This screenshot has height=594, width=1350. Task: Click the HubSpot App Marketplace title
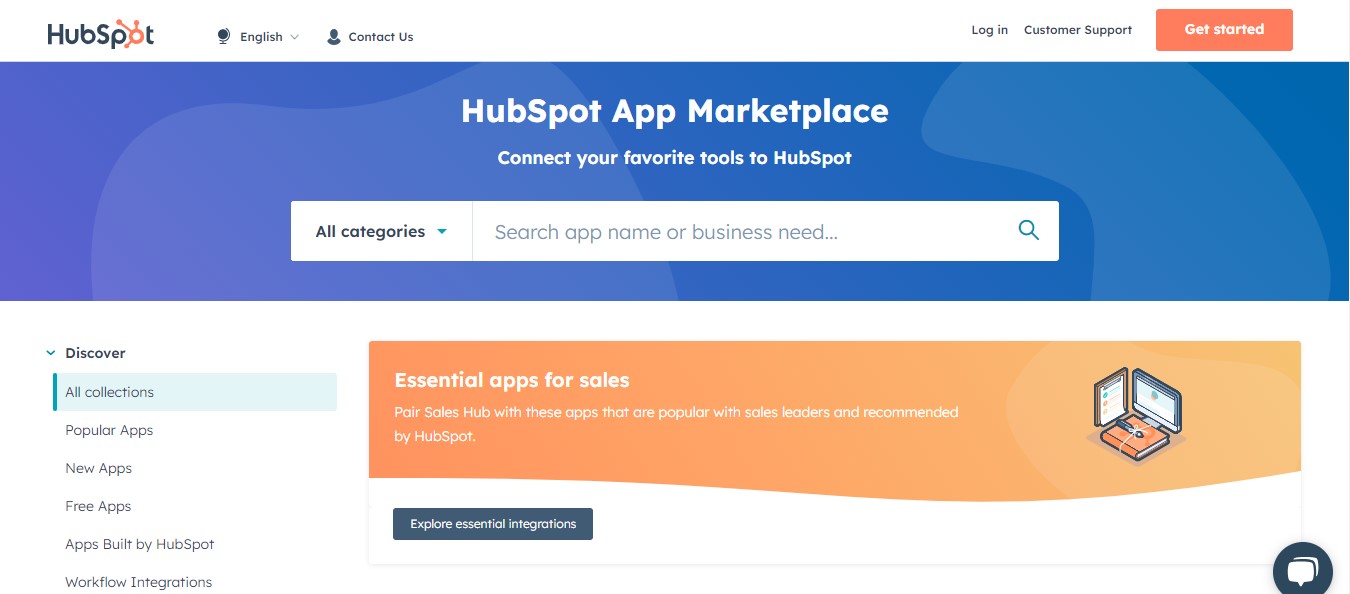[x=675, y=110]
